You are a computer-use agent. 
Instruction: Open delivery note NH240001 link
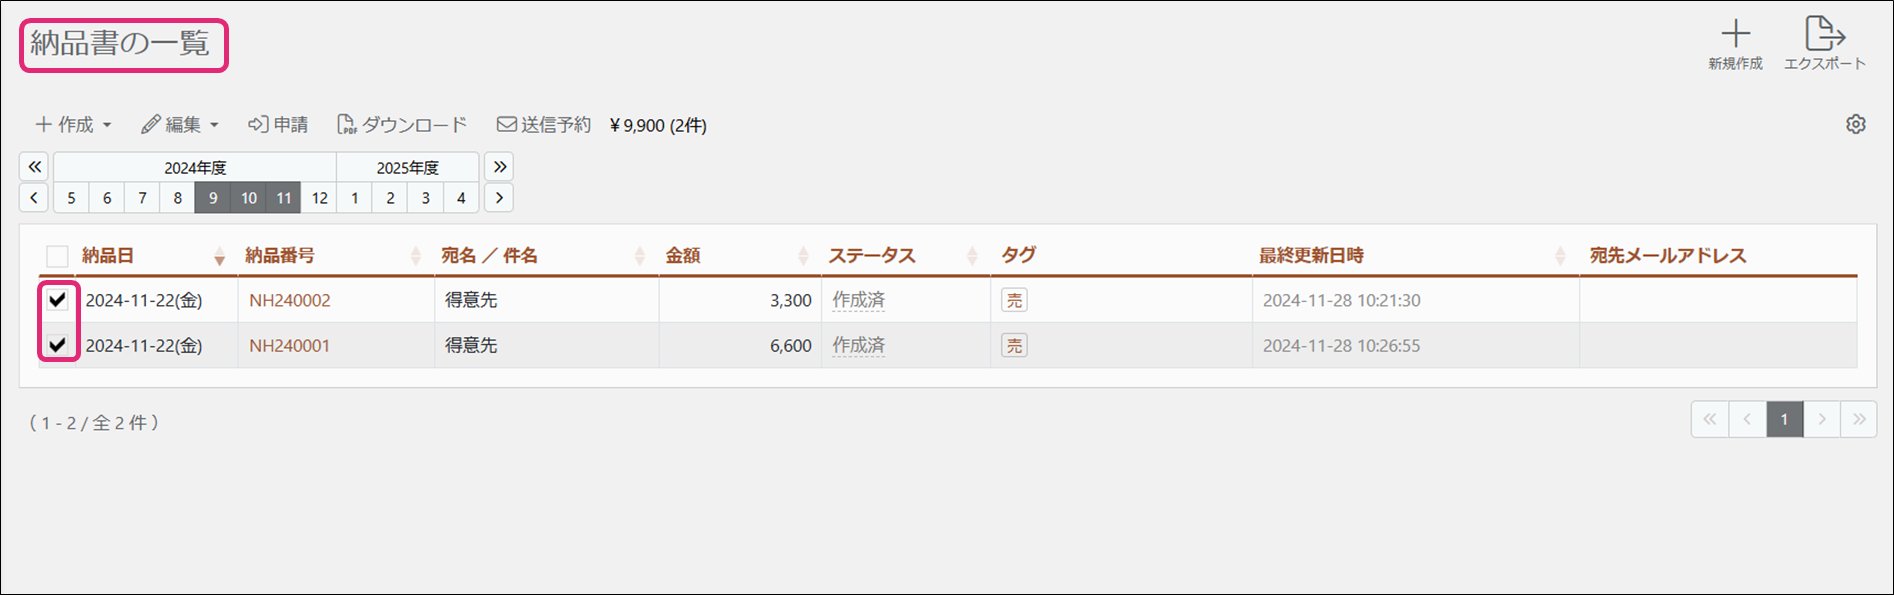click(x=290, y=346)
